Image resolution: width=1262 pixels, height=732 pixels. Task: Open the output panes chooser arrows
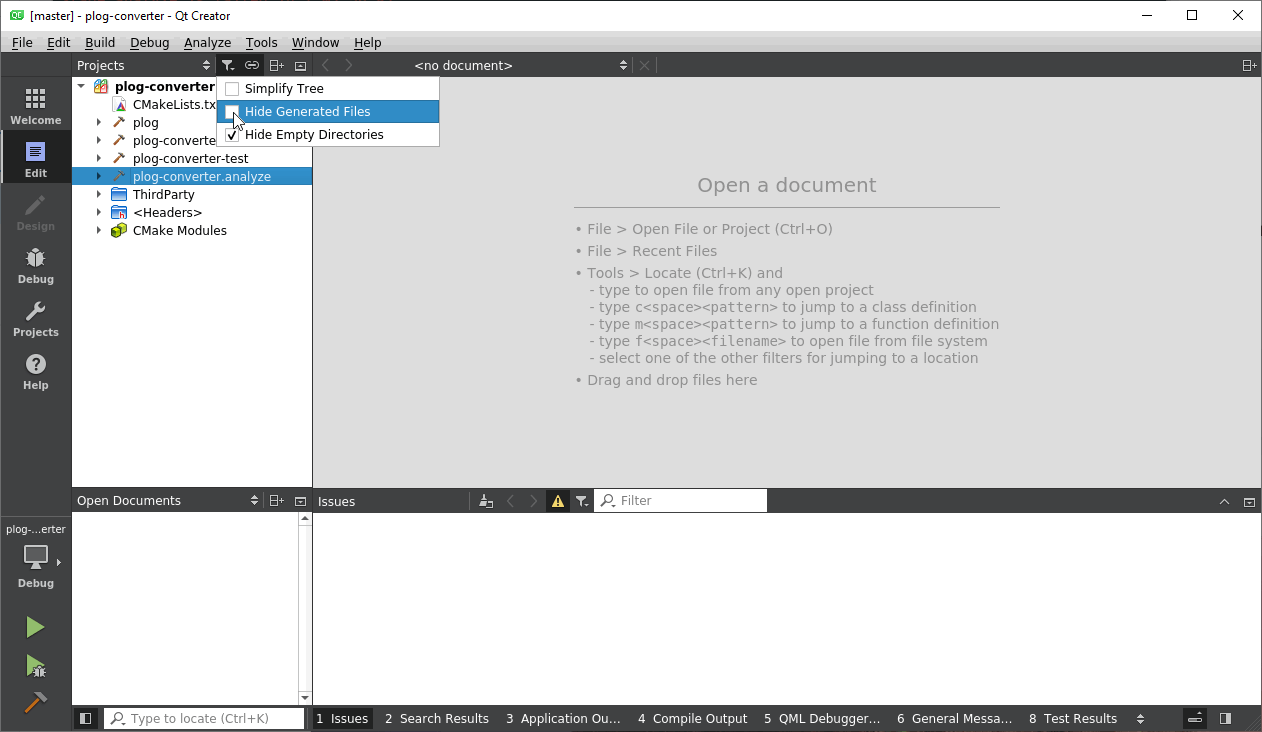tap(1140, 718)
